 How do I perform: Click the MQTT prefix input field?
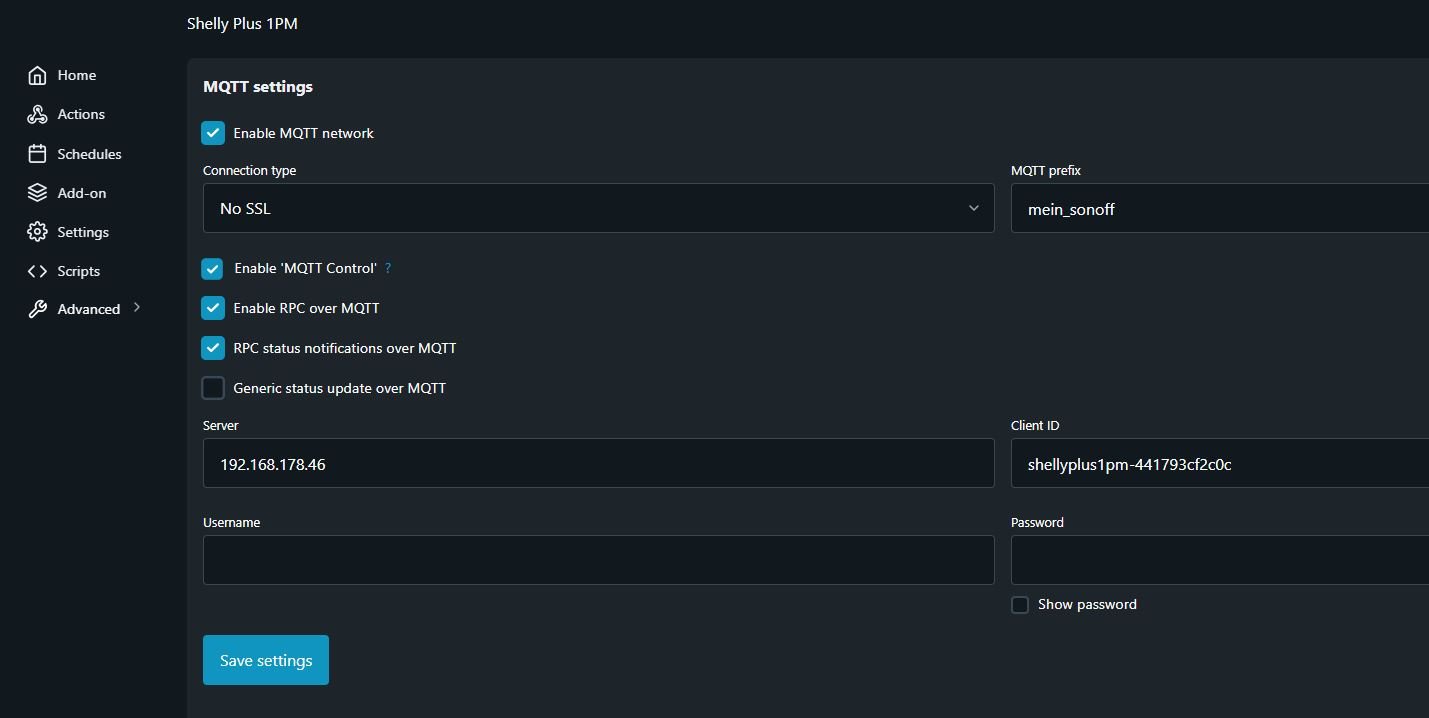tap(1220, 208)
